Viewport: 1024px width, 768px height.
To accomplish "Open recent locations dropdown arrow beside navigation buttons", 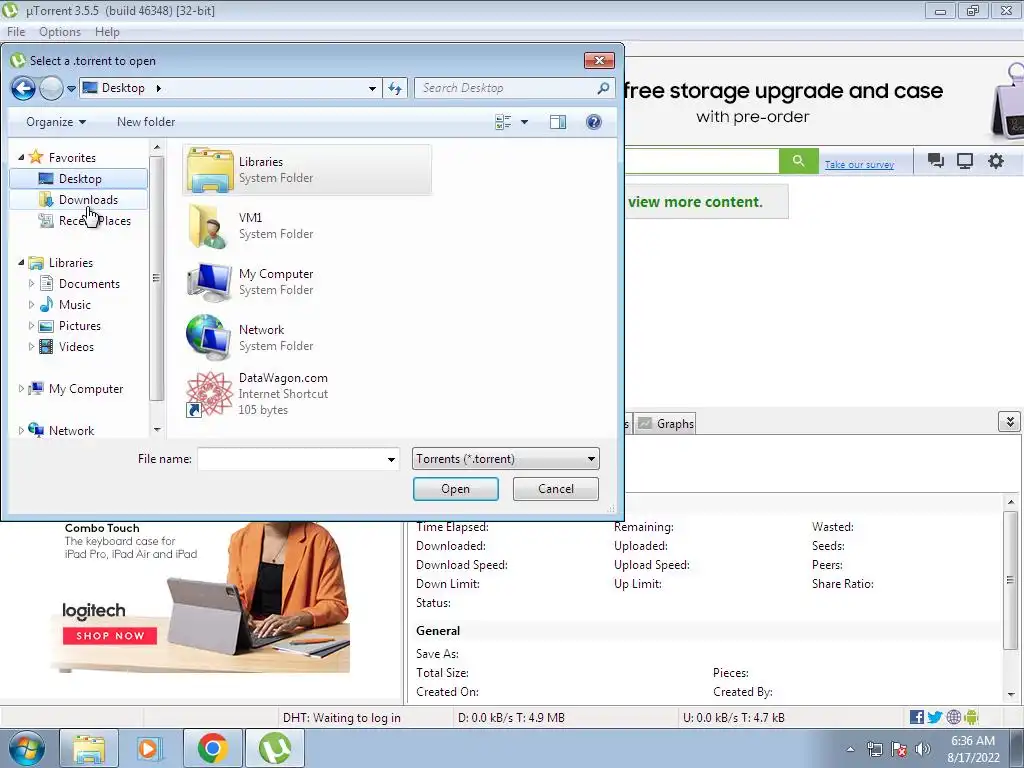I will pos(71,89).
